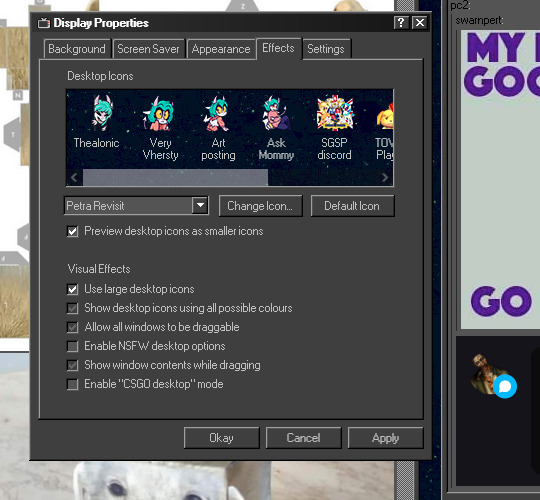Image resolution: width=540 pixels, height=500 pixels.
Task: Click the Change Icon... button
Action: (x=260, y=206)
